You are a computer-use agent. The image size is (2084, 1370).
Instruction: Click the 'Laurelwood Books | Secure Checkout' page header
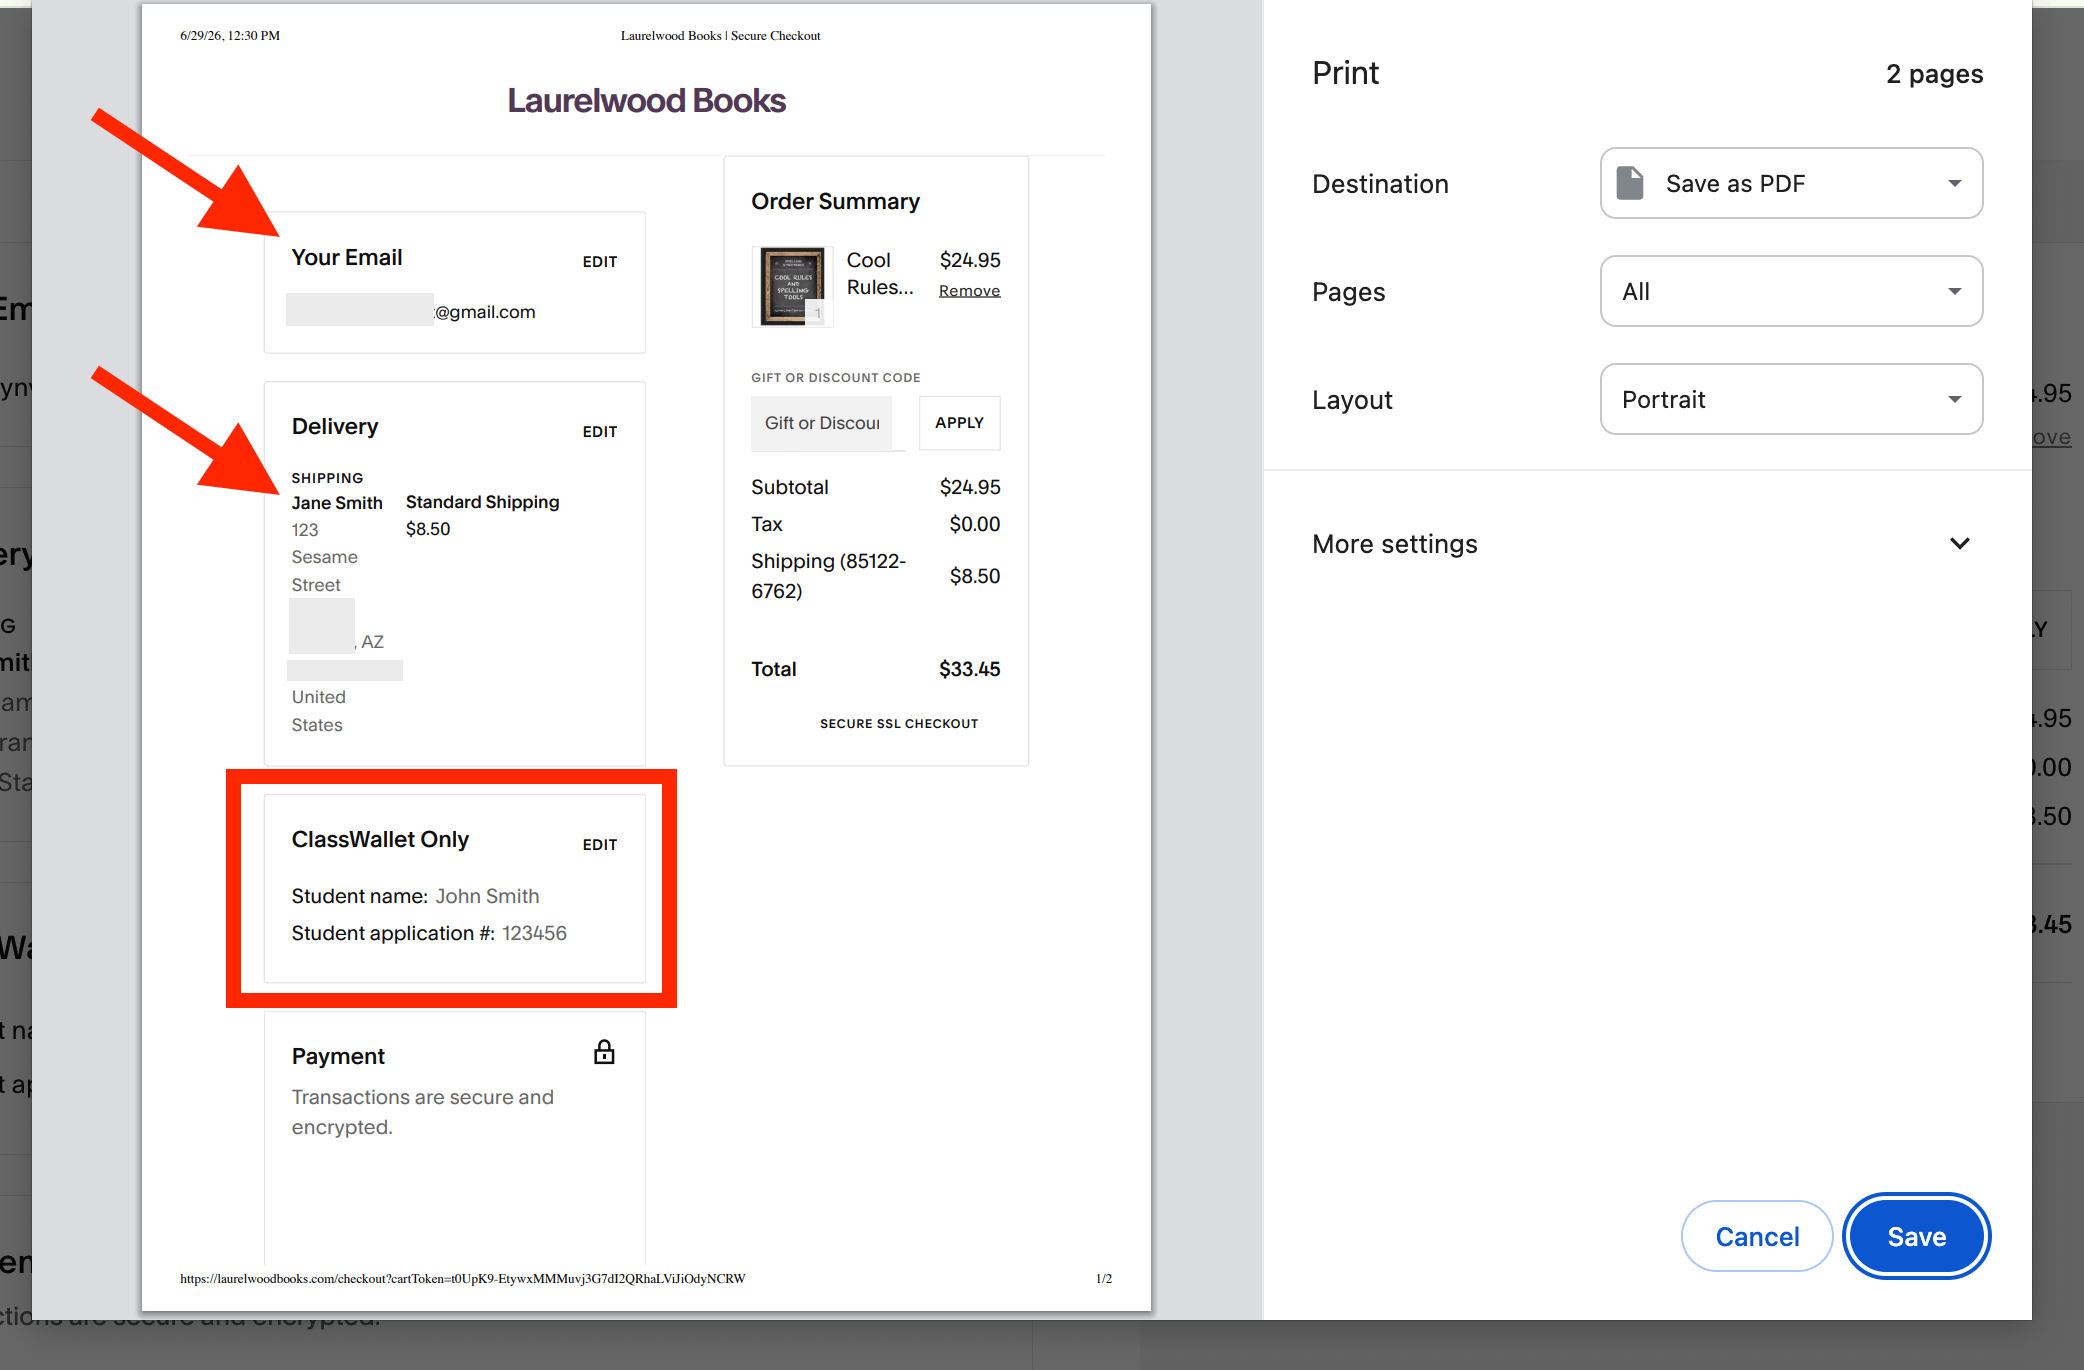pos(720,36)
